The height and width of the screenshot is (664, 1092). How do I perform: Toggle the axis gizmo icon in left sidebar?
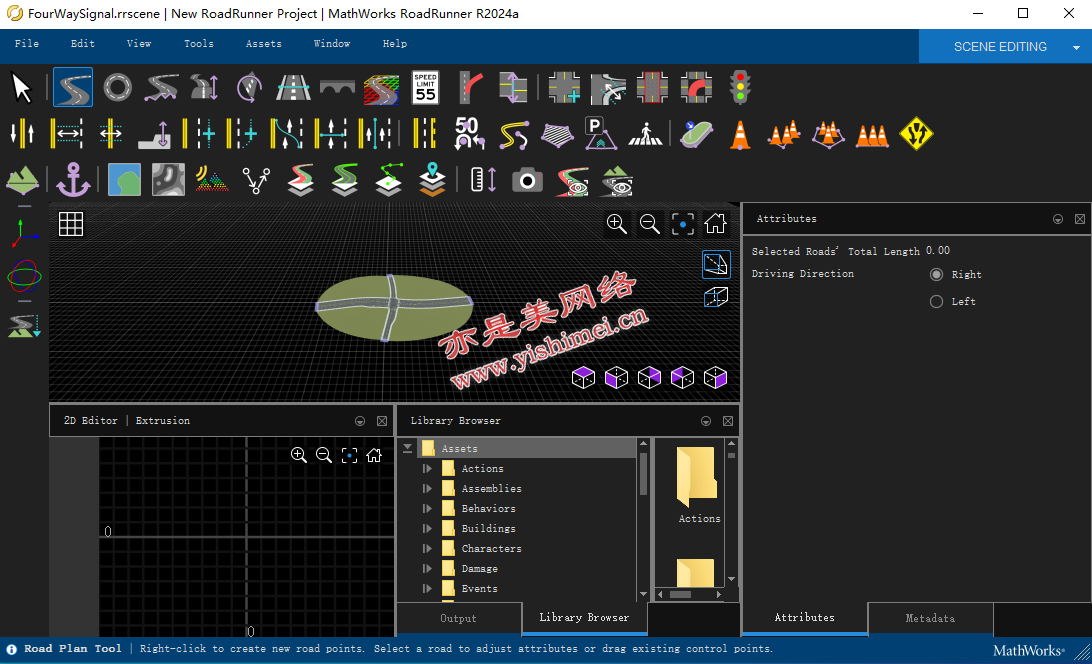pyautogui.click(x=23, y=233)
